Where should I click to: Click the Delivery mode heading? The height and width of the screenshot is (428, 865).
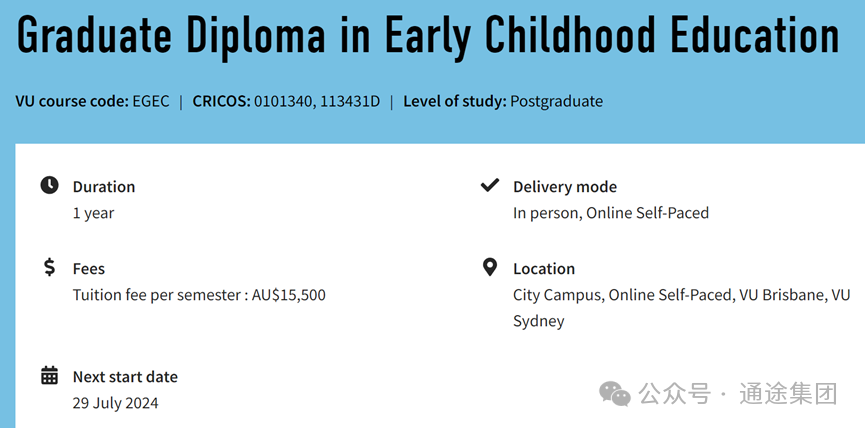tap(565, 186)
